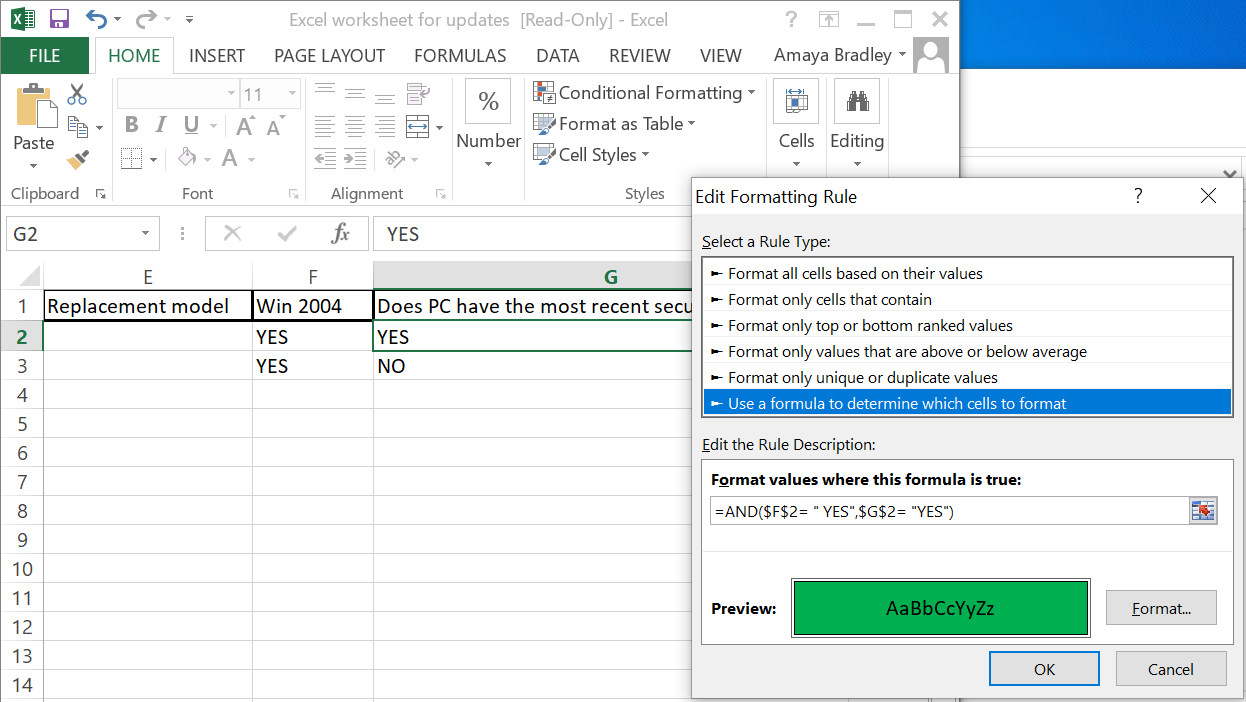The height and width of the screenshot is (702, 1246).
Task: Open the Number format percent button
Action: coord(488,102)
